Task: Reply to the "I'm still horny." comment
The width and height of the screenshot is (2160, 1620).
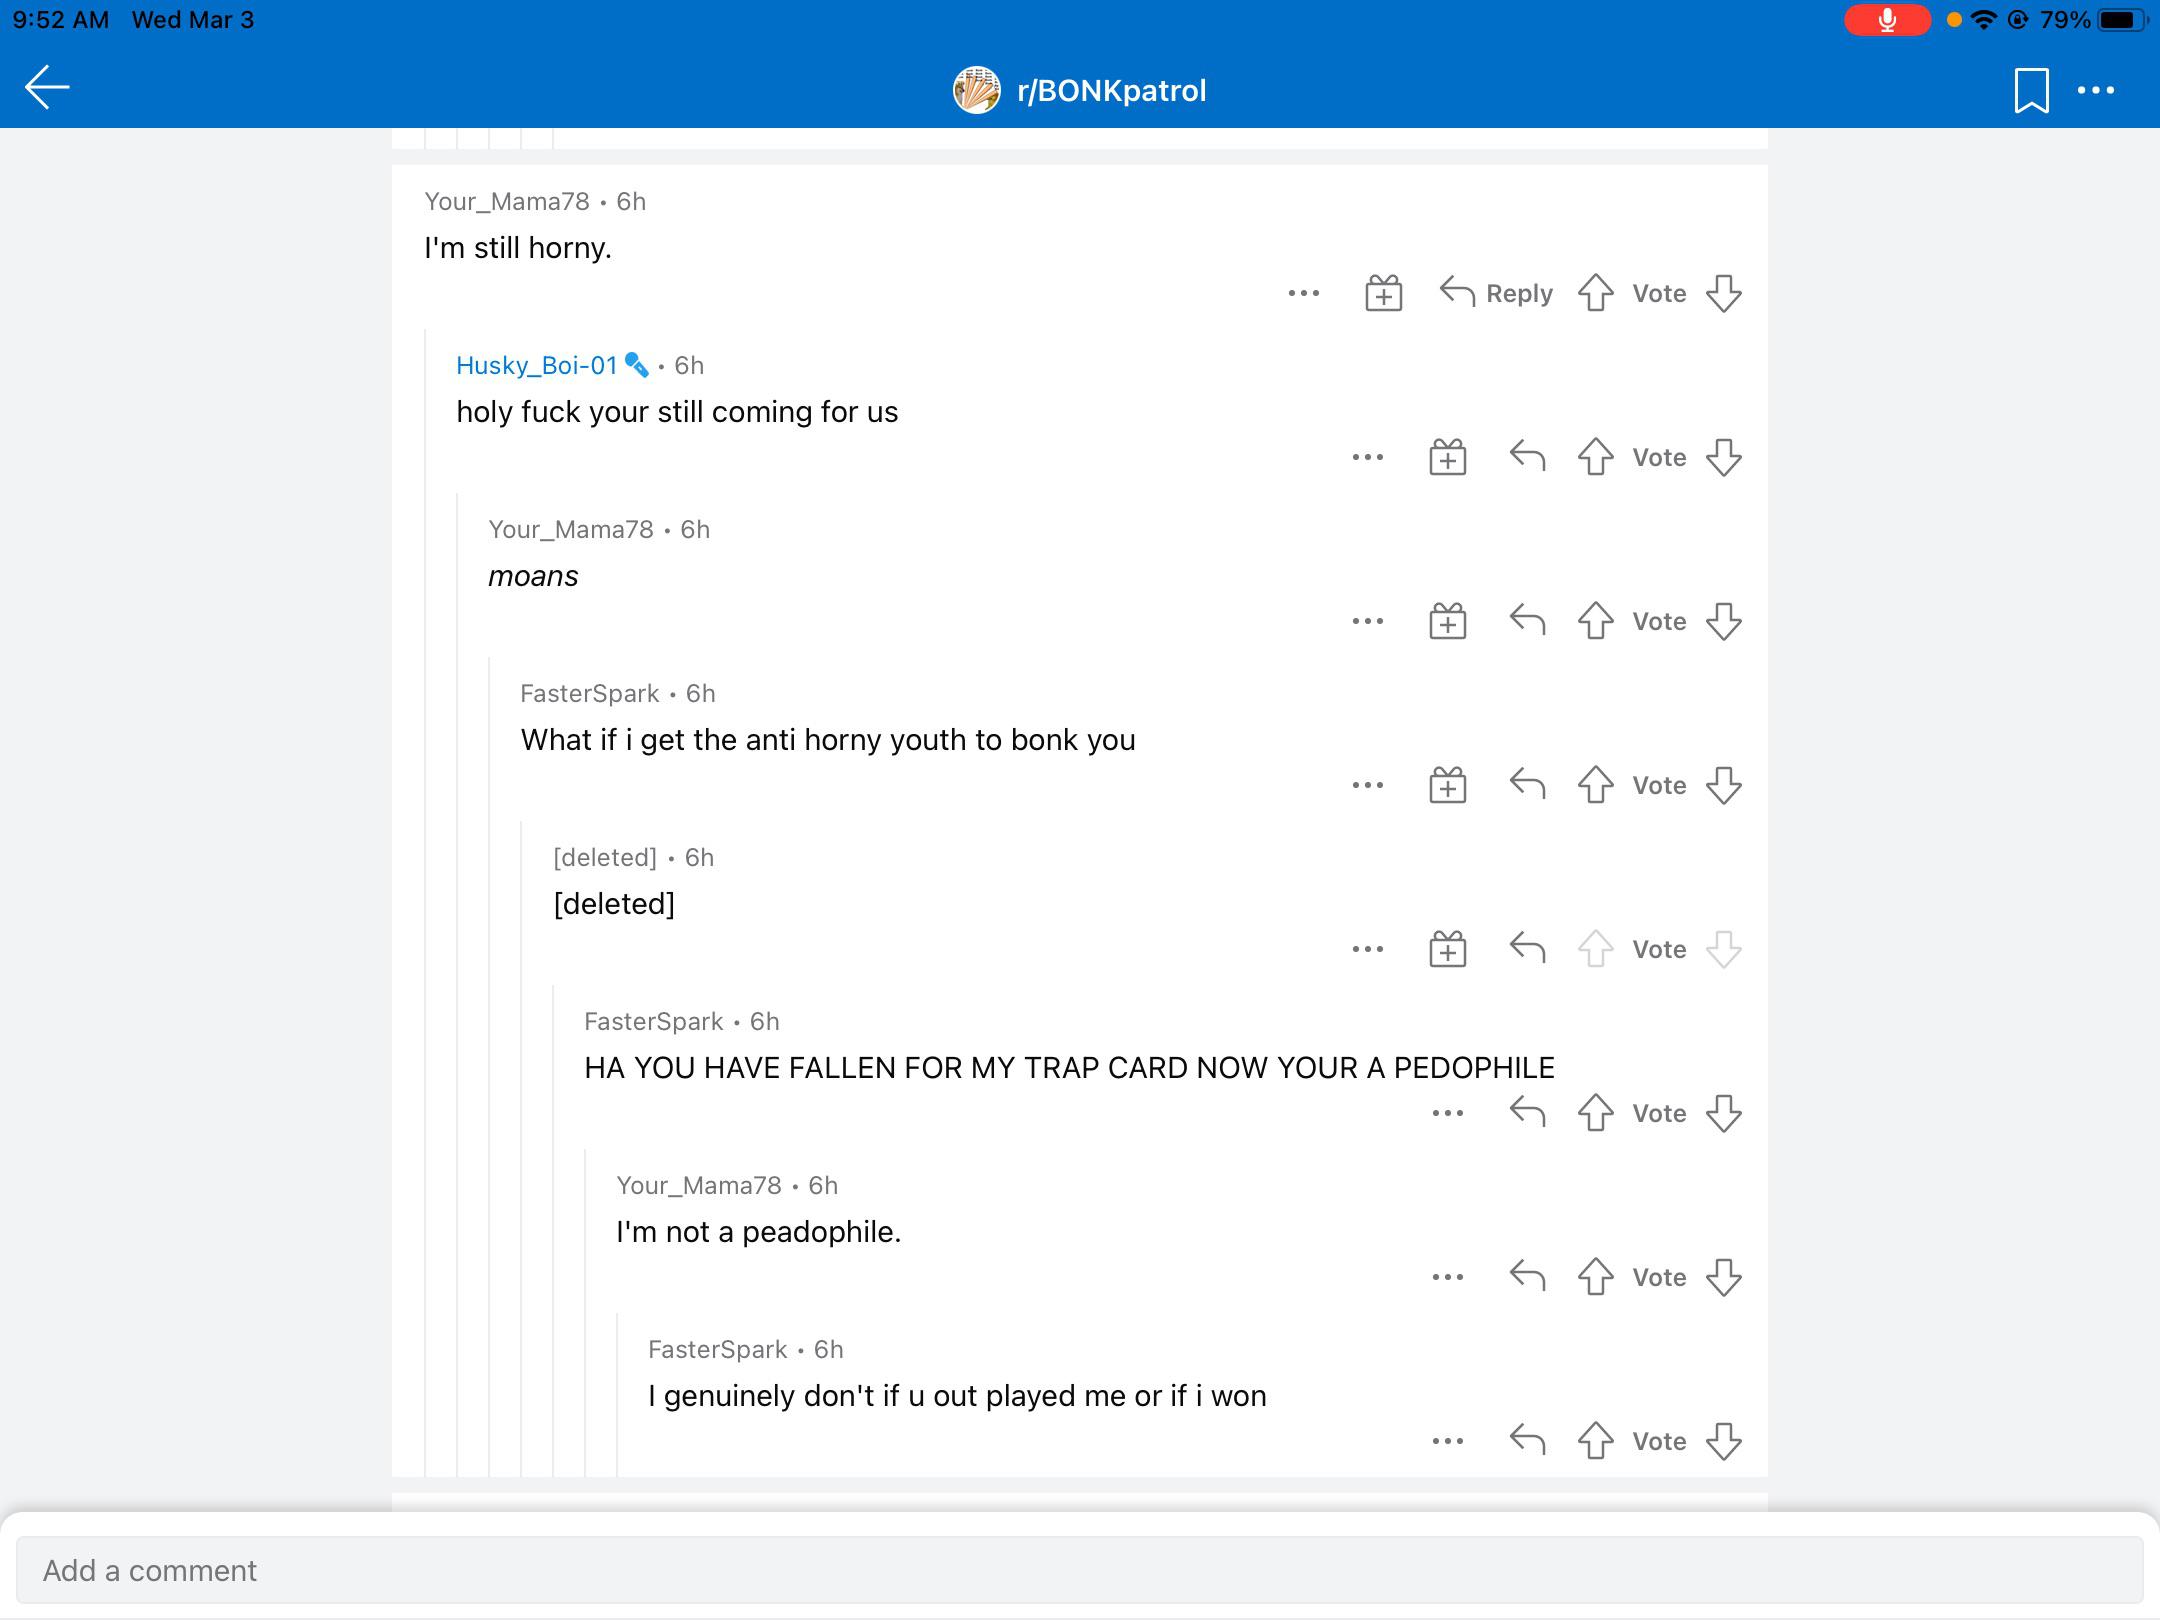Action: point(1496,293)
